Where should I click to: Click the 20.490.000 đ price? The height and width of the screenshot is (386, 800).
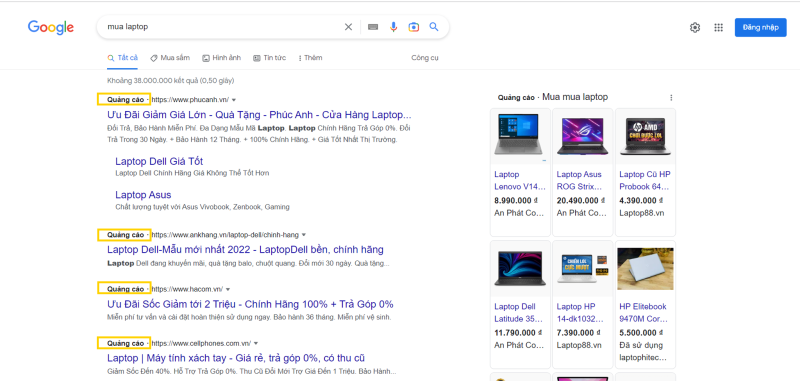(x=581, y=200)
